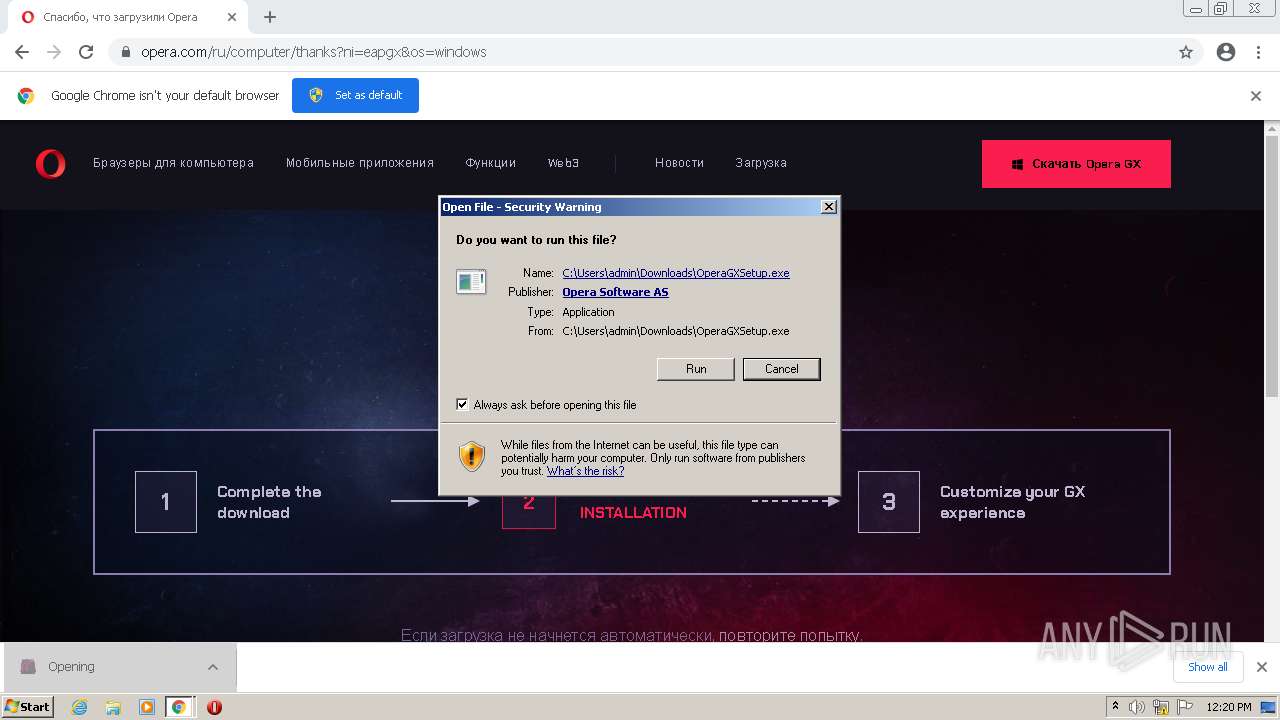
Task: Open the Chrome profile avatar menu
Action: [x=1226, y=52]
